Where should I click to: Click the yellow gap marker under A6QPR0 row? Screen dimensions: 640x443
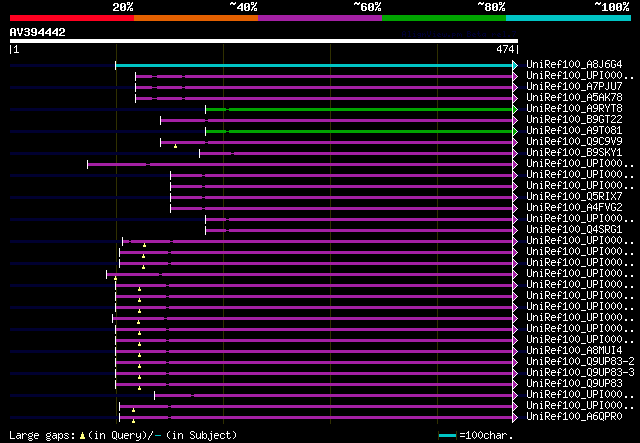click(x=133, y=421)
